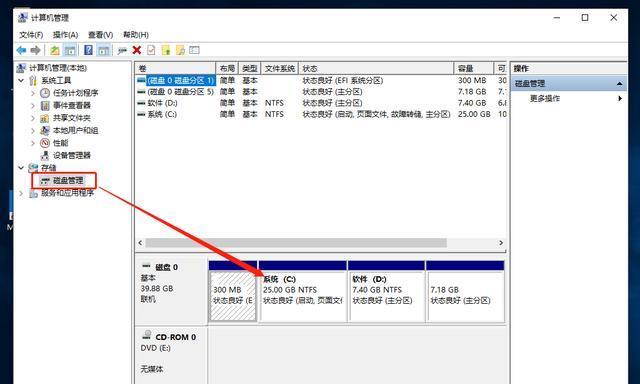This screenshot has height=384, width=640.
Task: Select the 系统 (C:) 25.00 GB partition block
Action: [302, 292]
